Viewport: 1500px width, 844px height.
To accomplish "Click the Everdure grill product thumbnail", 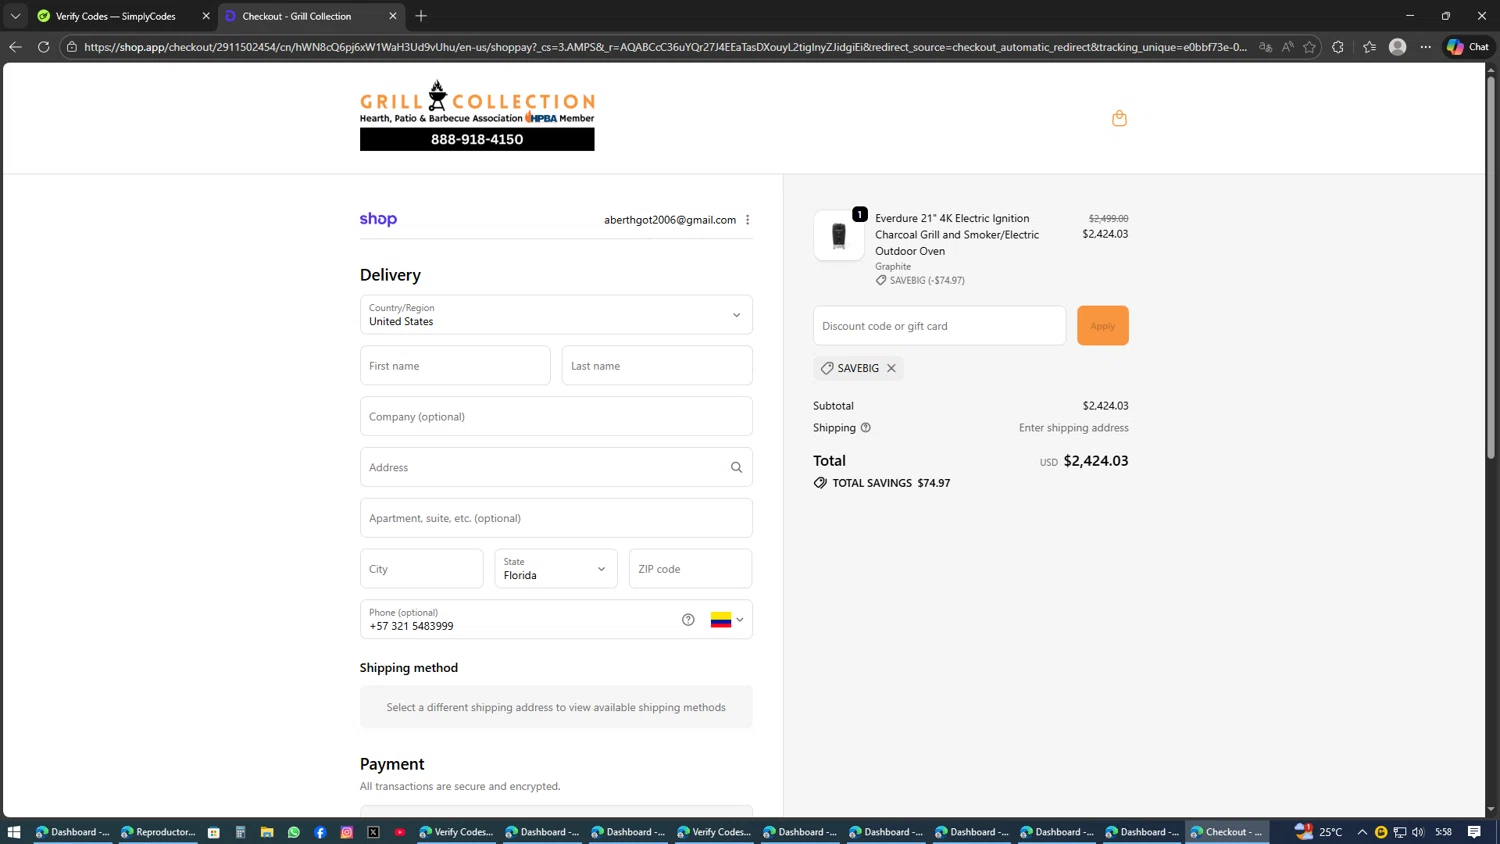I will click(x=838, y=236).
